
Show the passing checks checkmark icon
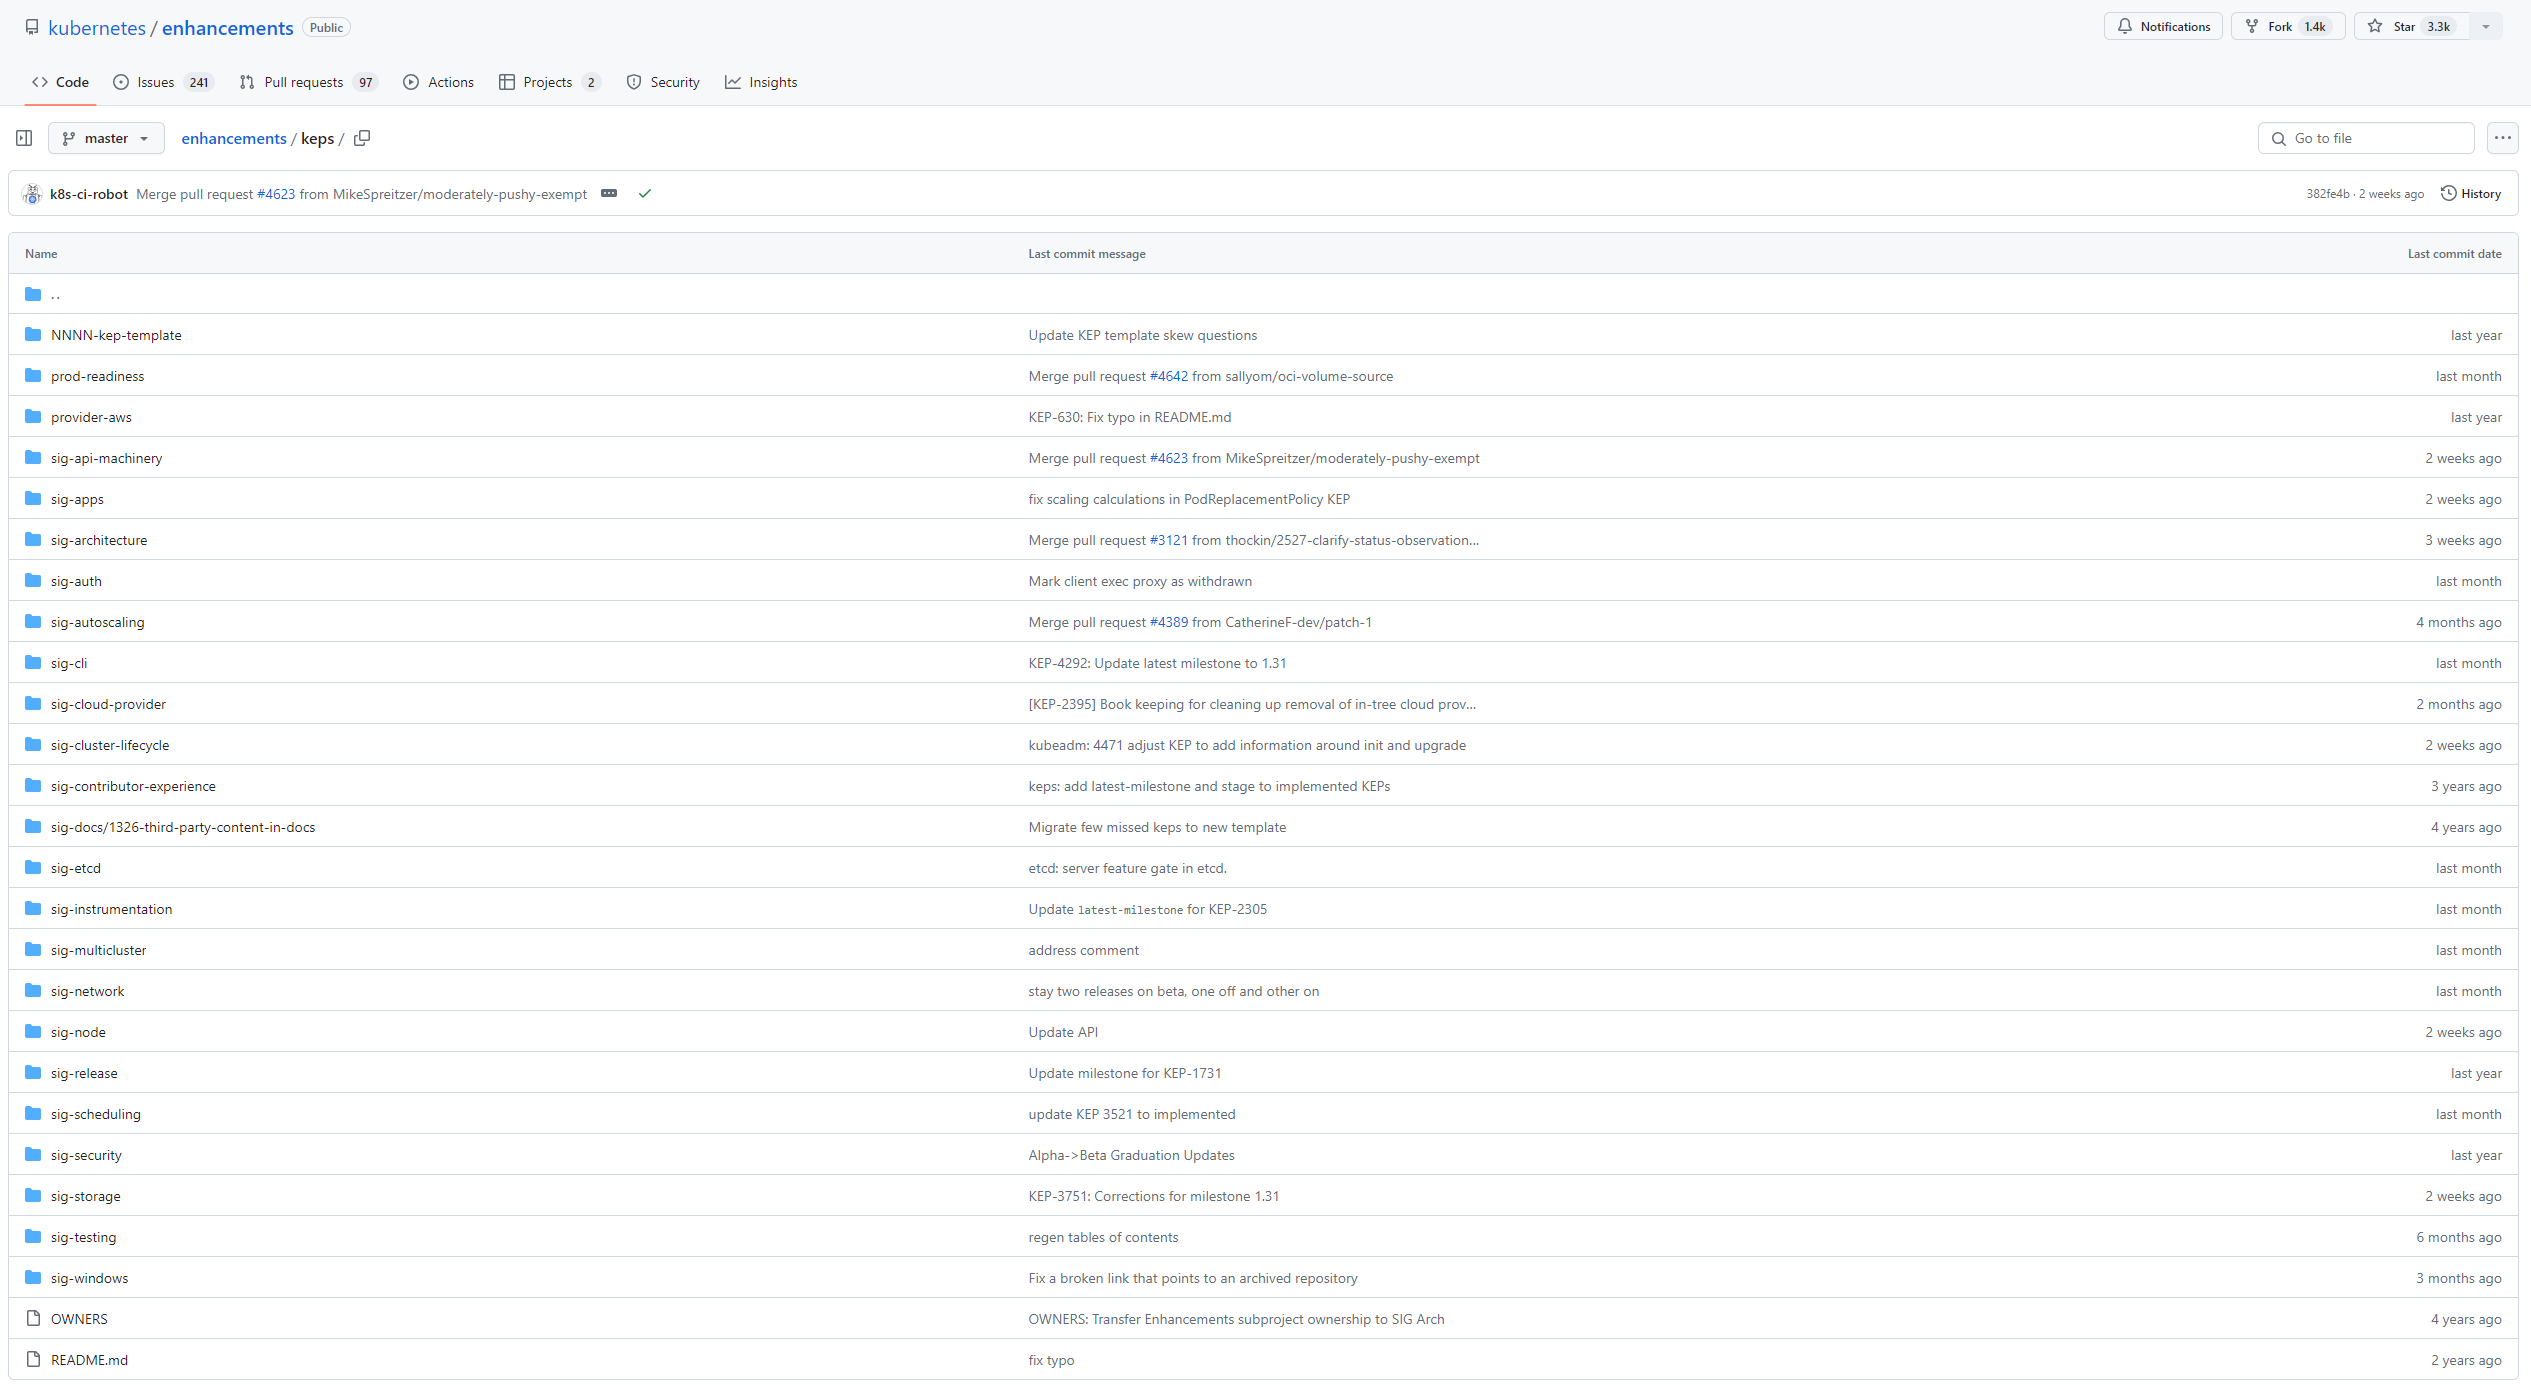(645, 194)
